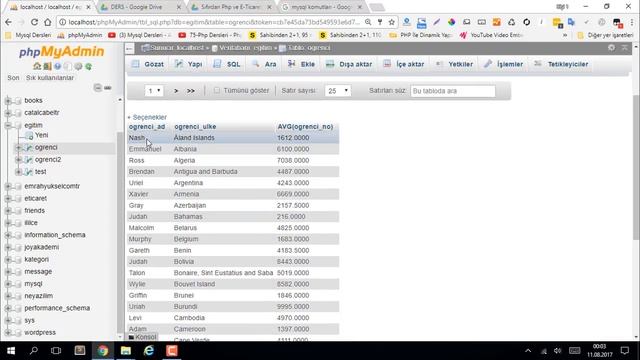Collapse all navigation tree items icon

click(x=98, y=87)
